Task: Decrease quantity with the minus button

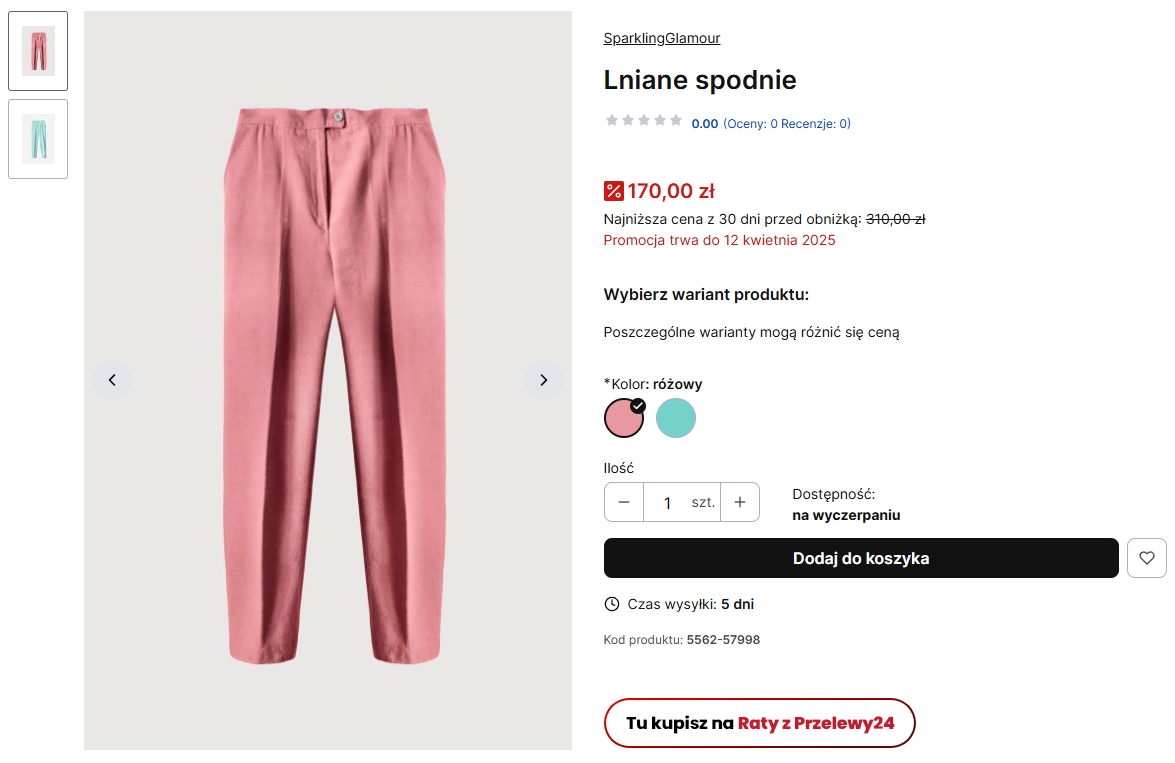Action: (624, 502)
